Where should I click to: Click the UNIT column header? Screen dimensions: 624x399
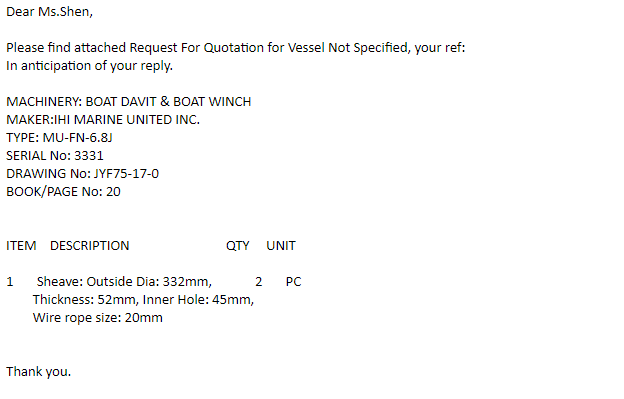click(281, 246)
